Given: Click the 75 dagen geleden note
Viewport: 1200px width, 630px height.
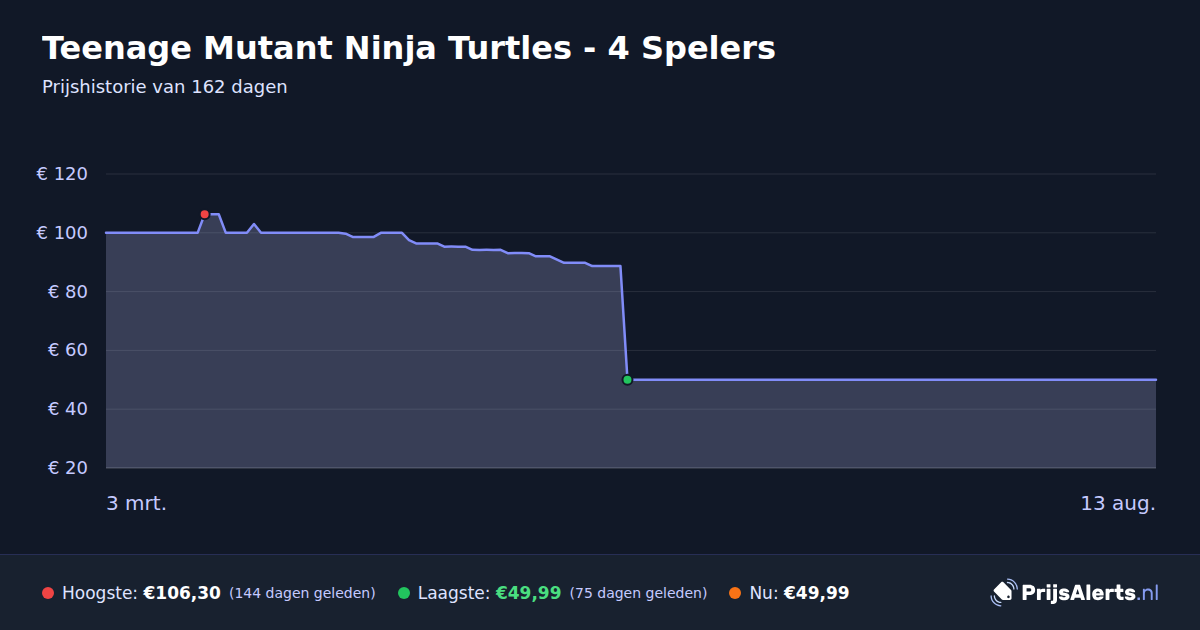Looking at the screenshot, I should 638,593.
